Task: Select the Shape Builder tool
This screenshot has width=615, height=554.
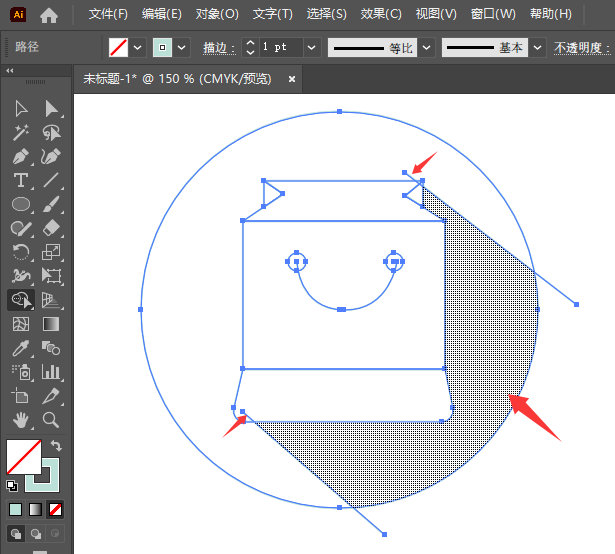Action: [x=21, y=300]
